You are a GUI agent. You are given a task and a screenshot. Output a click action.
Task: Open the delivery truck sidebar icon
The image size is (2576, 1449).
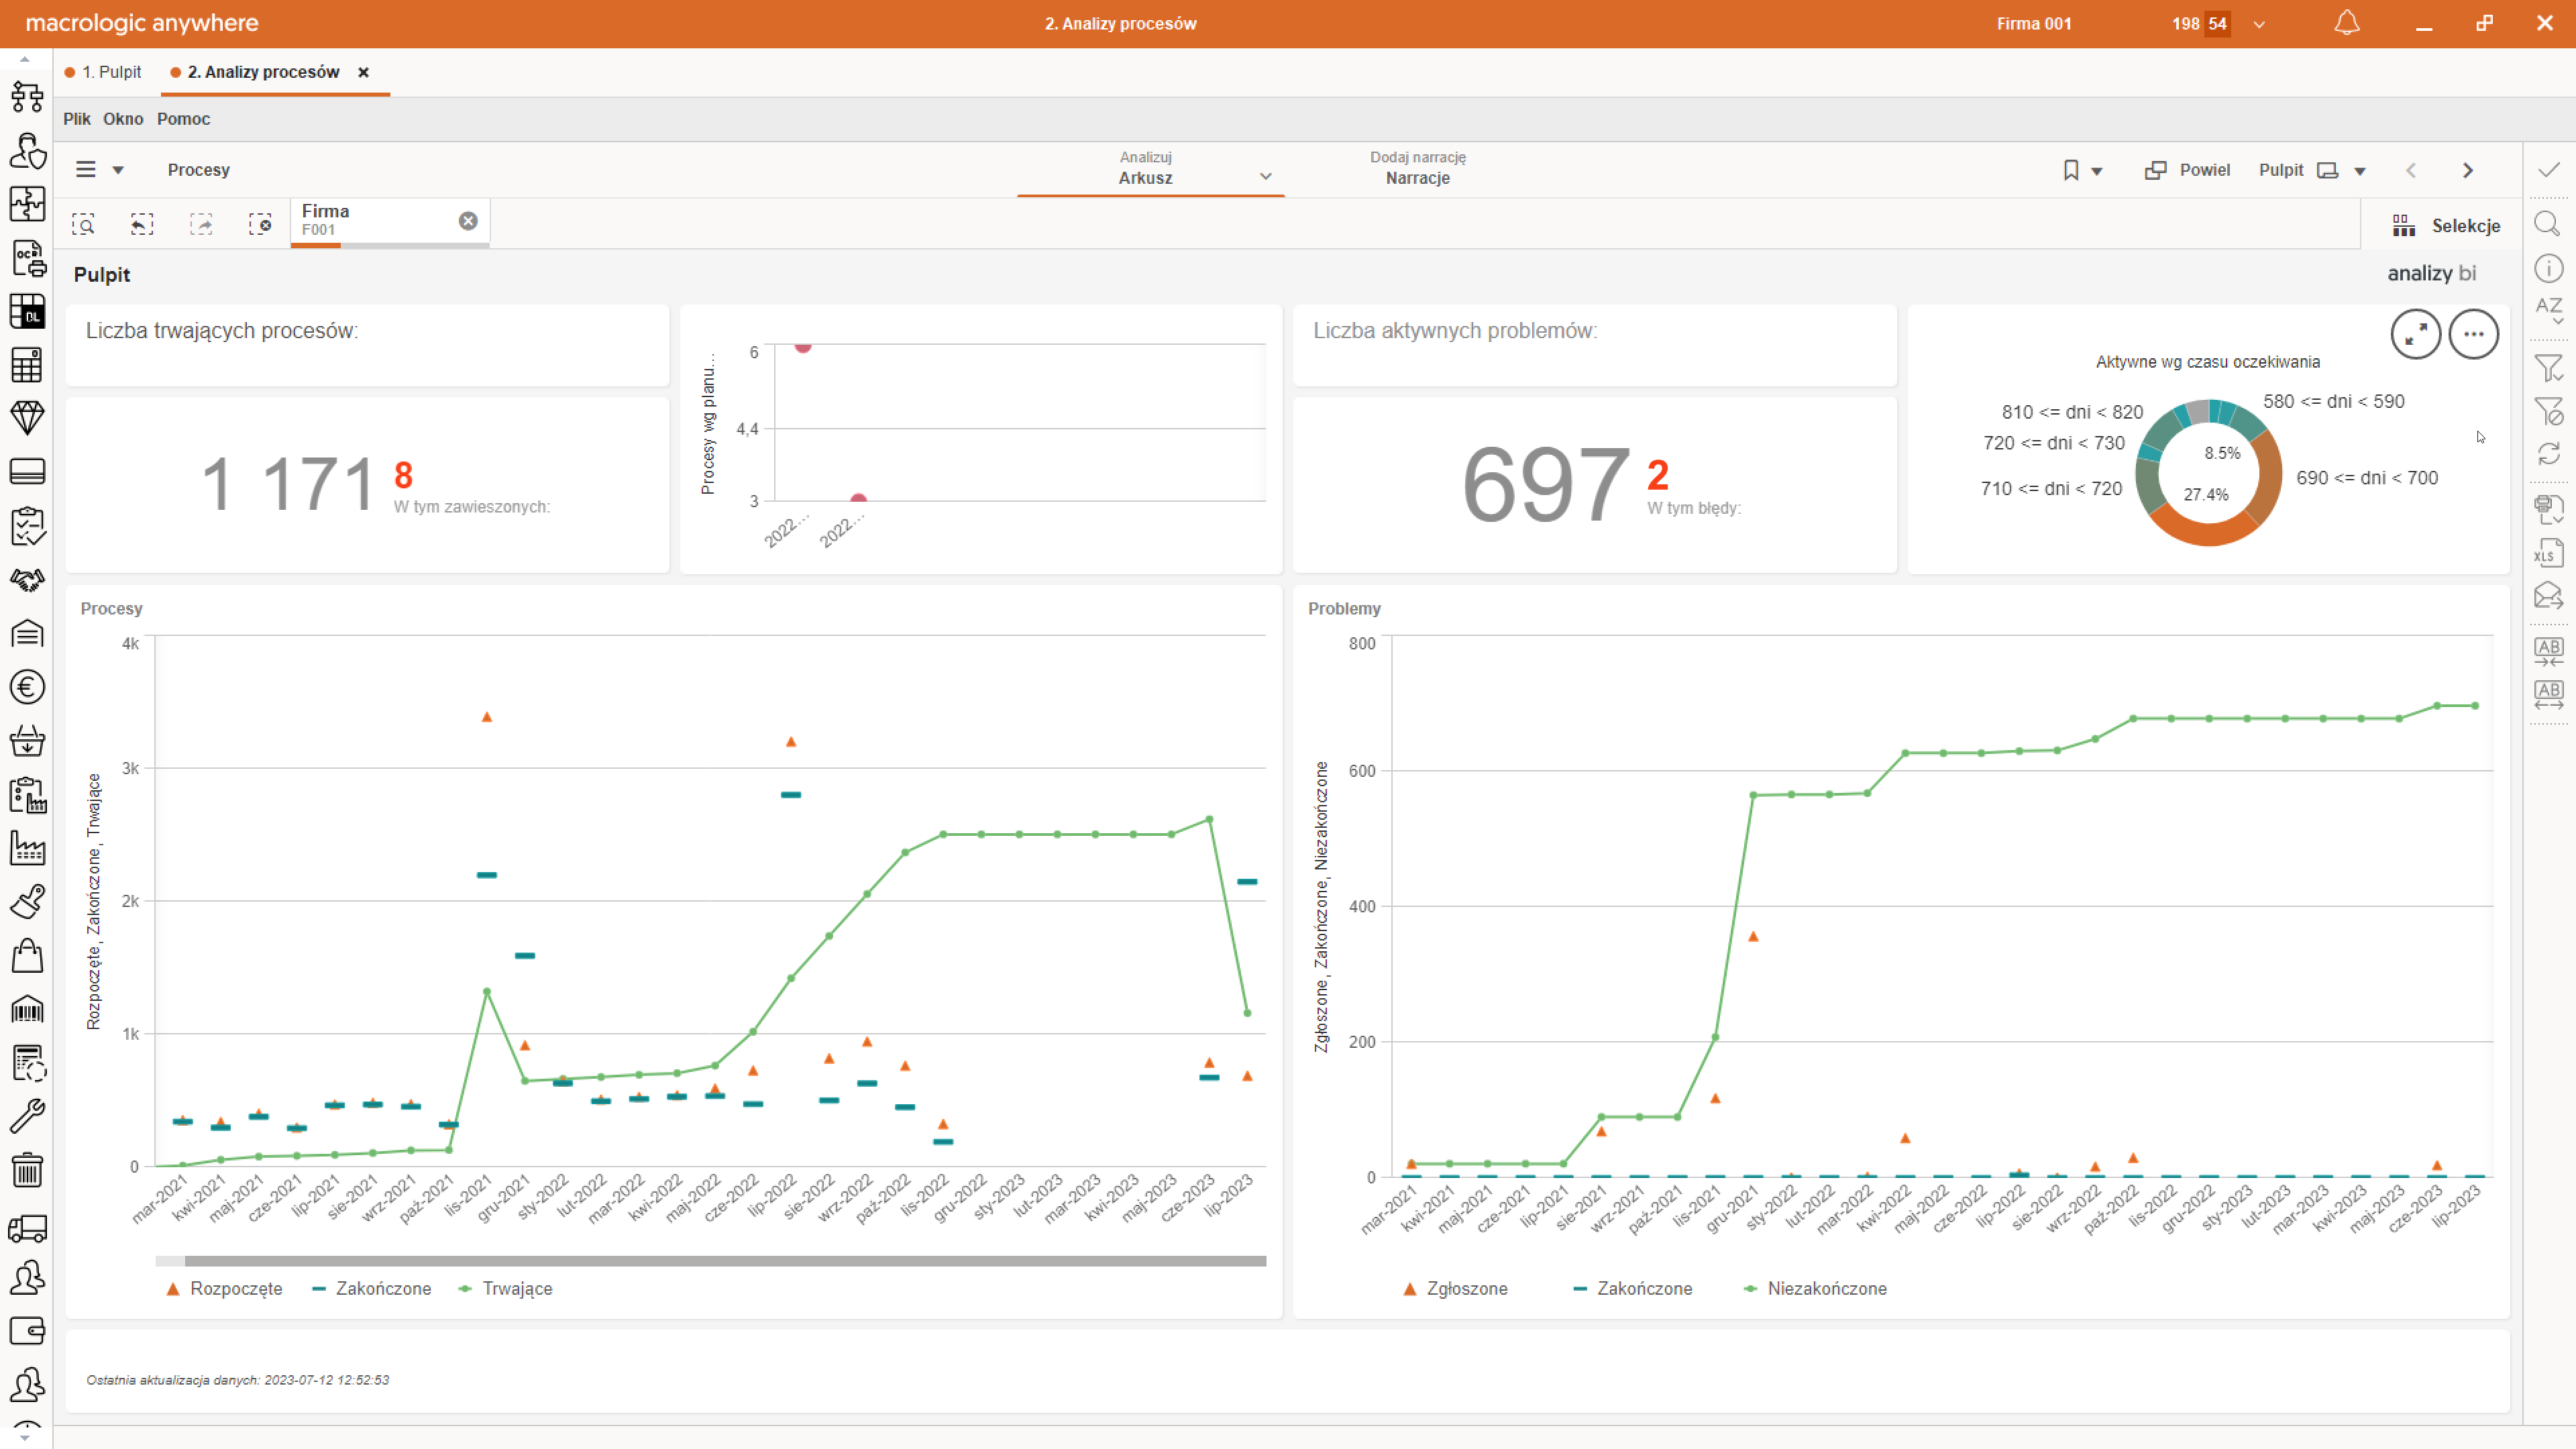[27, 1227]
